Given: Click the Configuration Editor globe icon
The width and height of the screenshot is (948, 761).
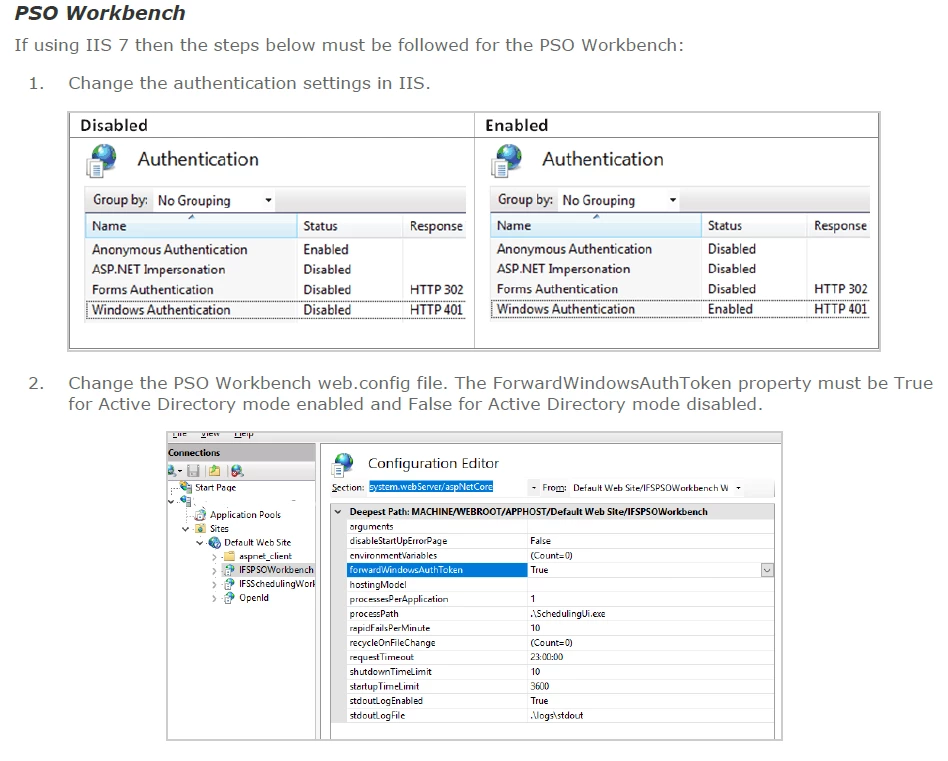Looking at the screenshot, I should pos(343,465).
